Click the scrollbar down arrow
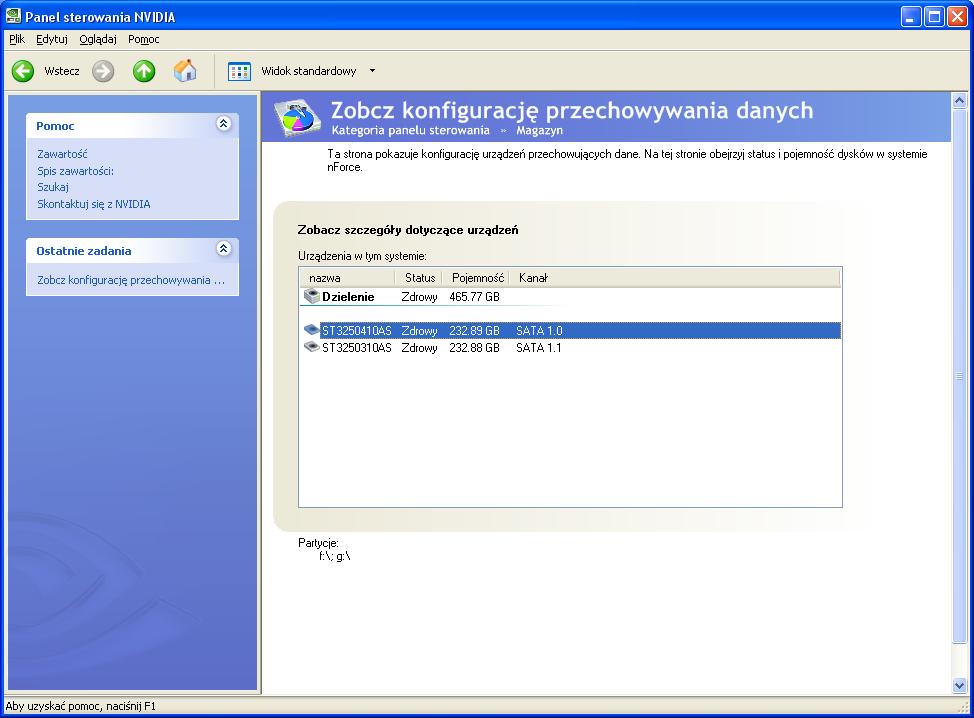 coord(959,686)
